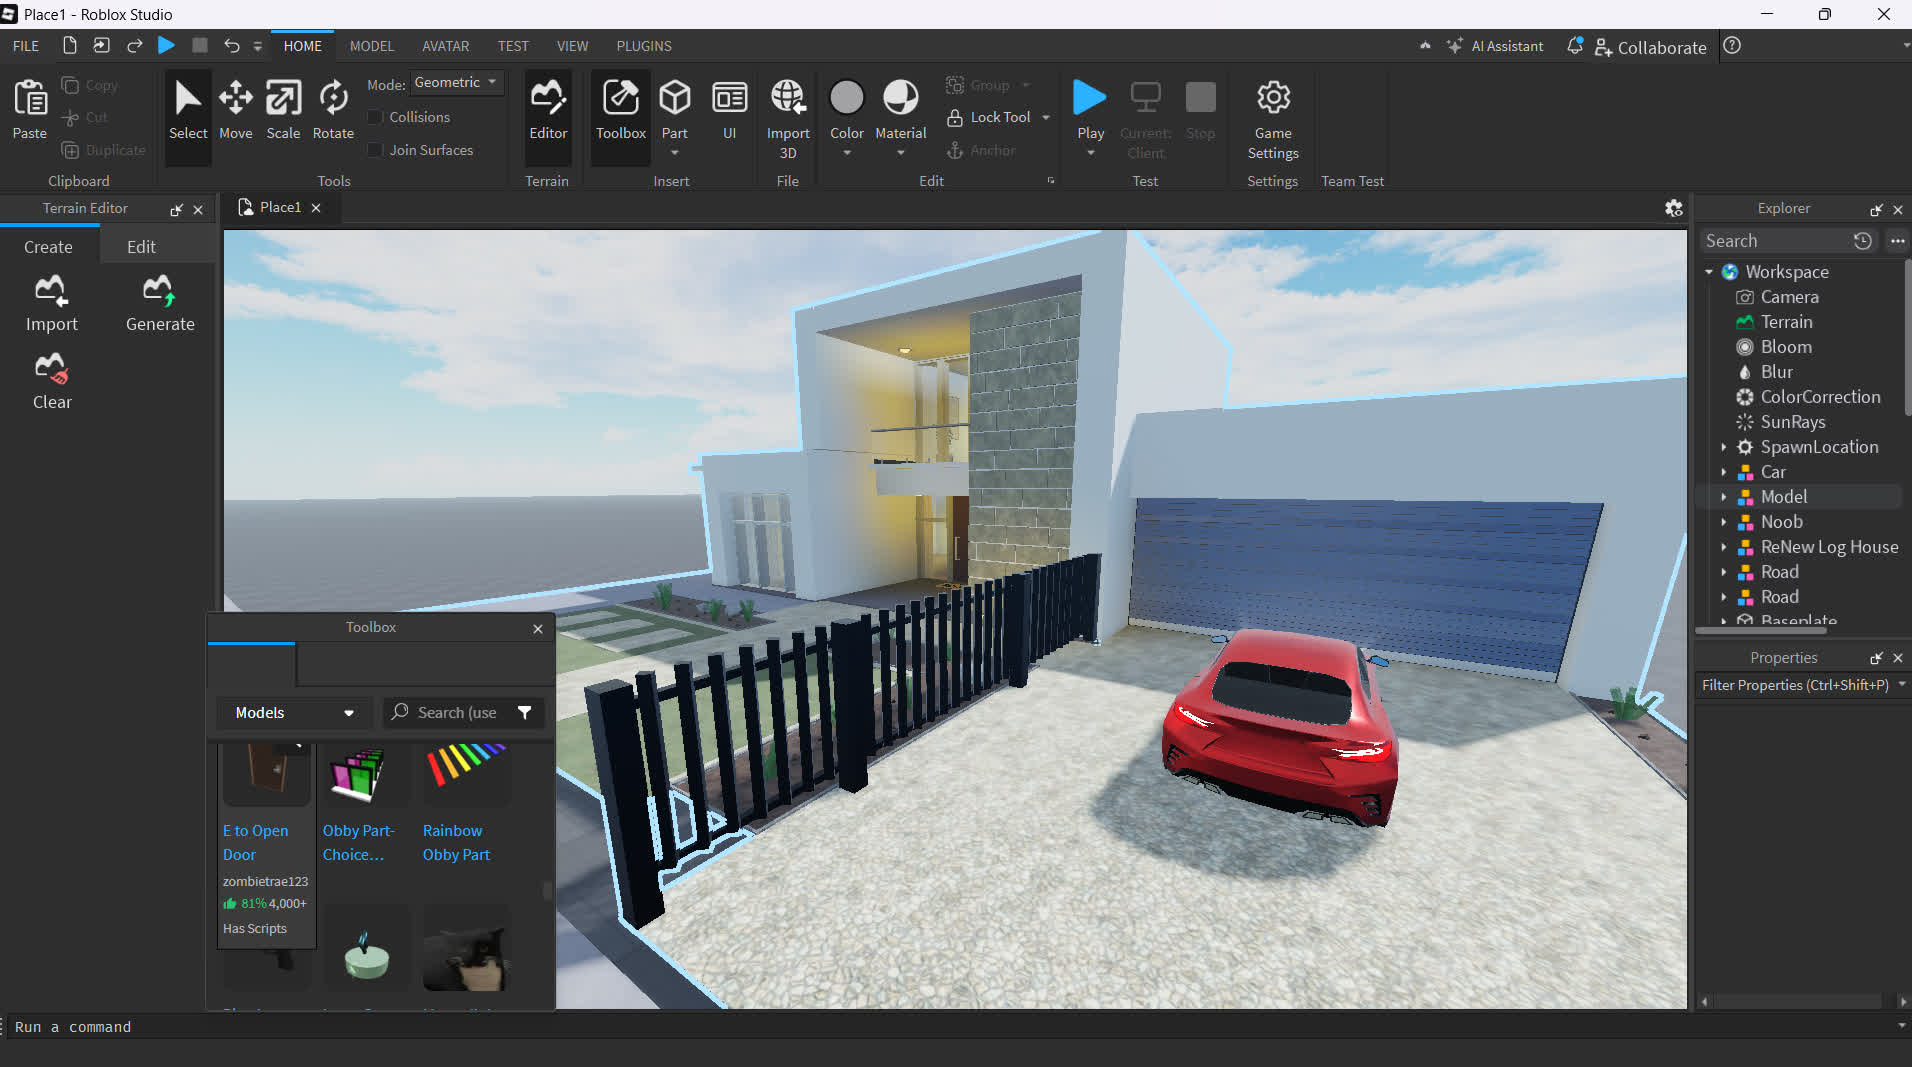Open the Terrain Editor from the ribbon
Screen dimensions: 1912x1067
548,109
